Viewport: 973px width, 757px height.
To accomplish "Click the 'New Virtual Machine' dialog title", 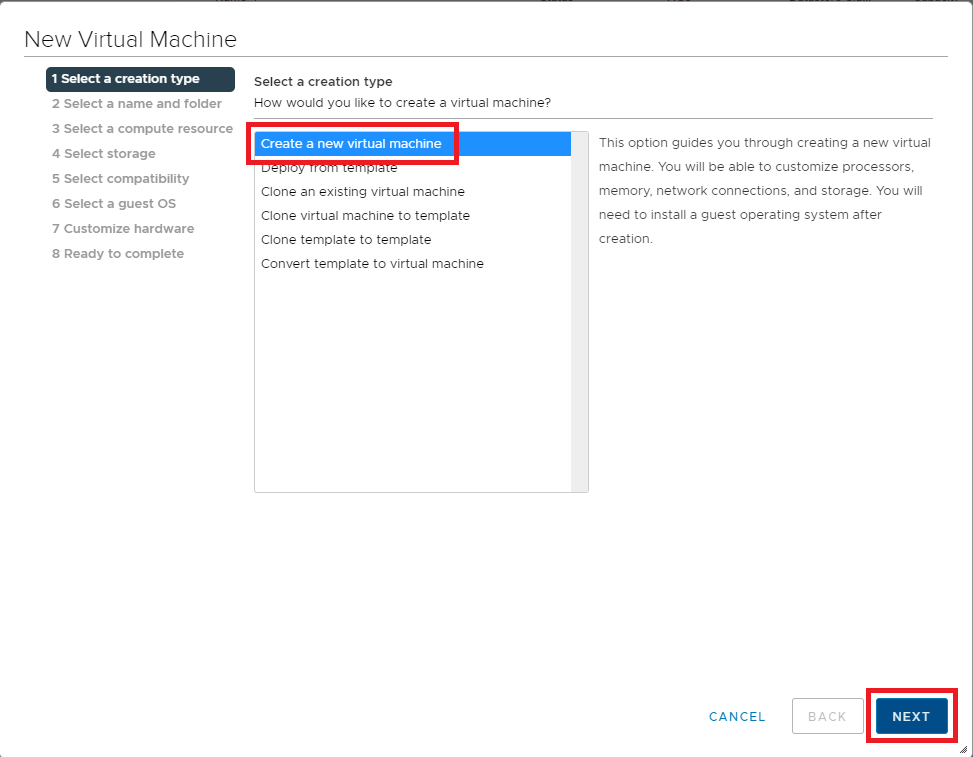I will pos(130,40).
